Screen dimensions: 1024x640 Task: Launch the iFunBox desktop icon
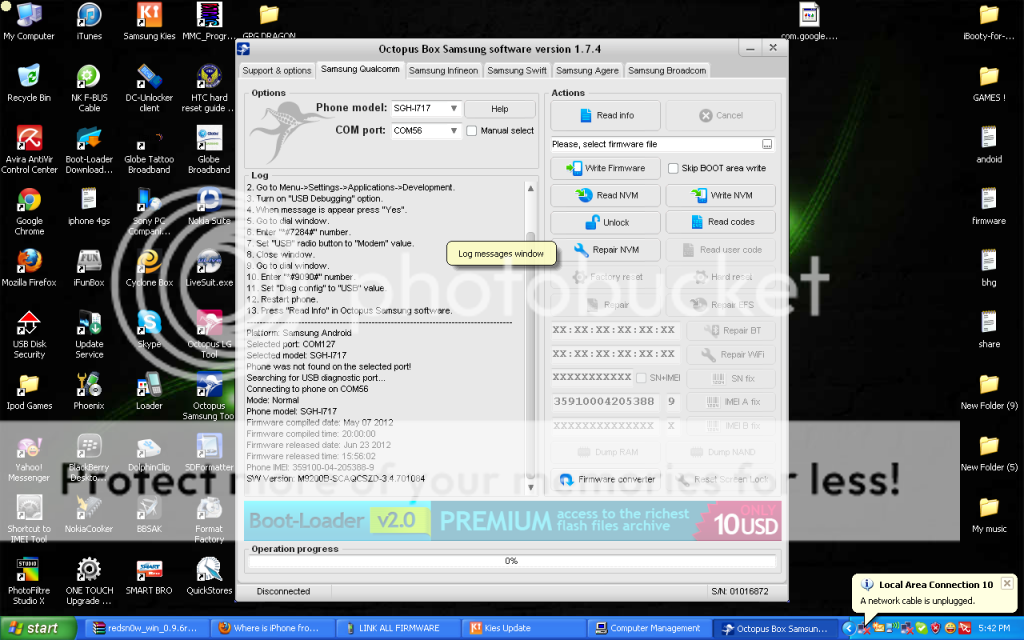coord(89,268)
